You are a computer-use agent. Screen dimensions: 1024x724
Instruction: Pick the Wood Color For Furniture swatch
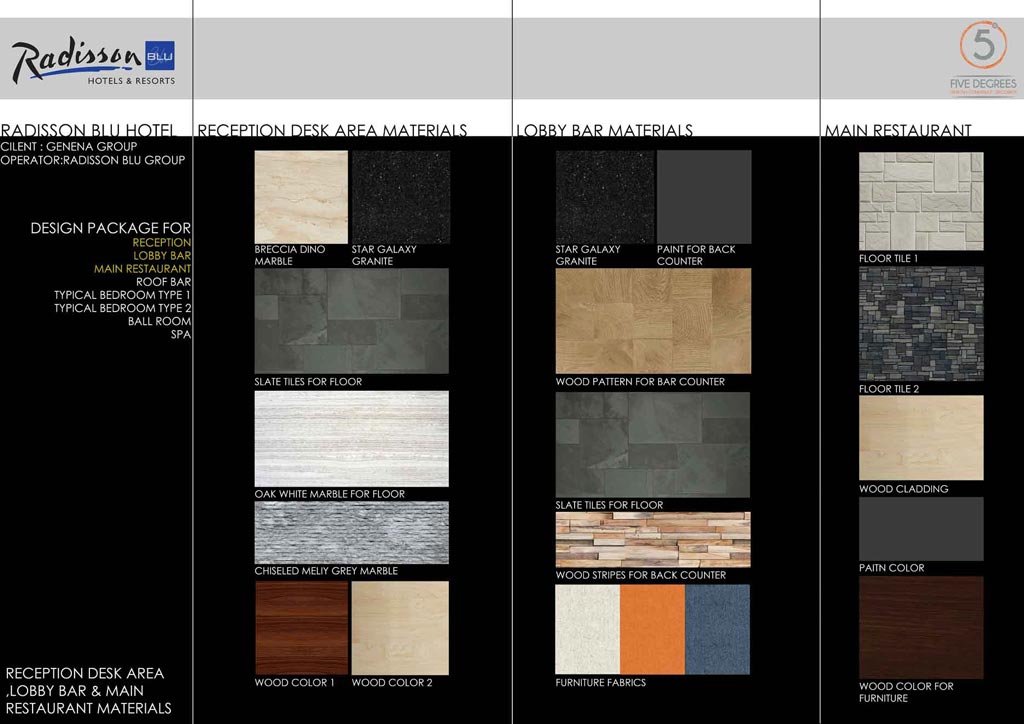(x=921, y=627)
